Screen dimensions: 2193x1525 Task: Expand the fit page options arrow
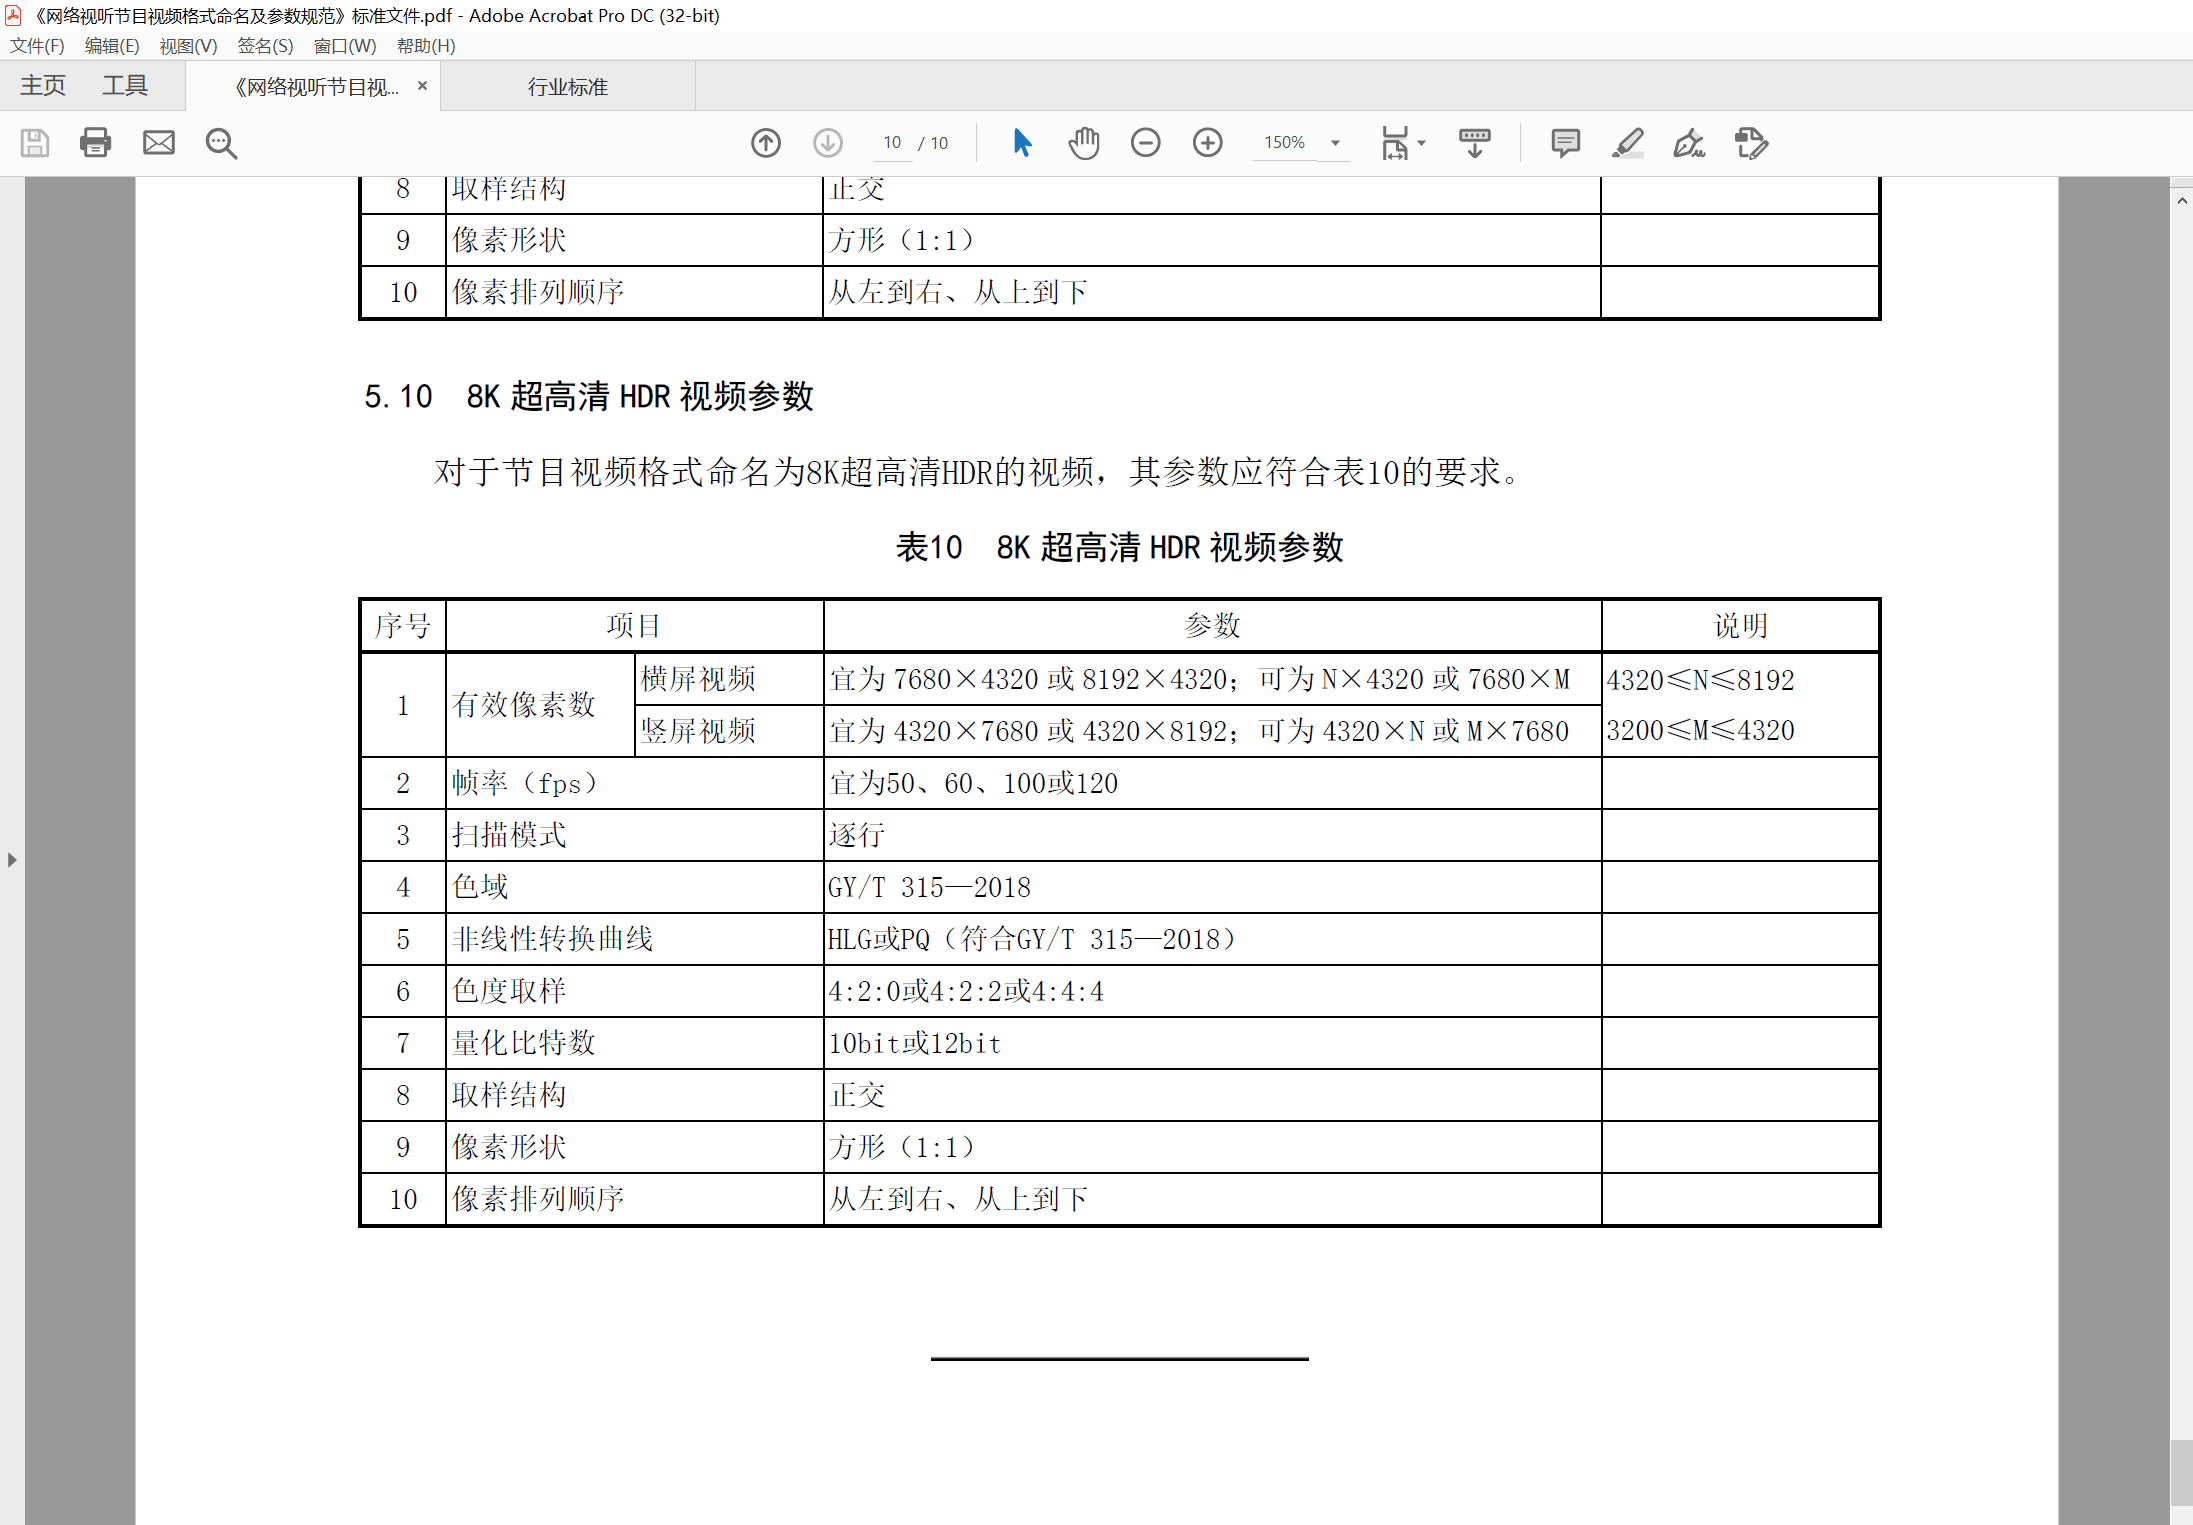point(1421,143)
